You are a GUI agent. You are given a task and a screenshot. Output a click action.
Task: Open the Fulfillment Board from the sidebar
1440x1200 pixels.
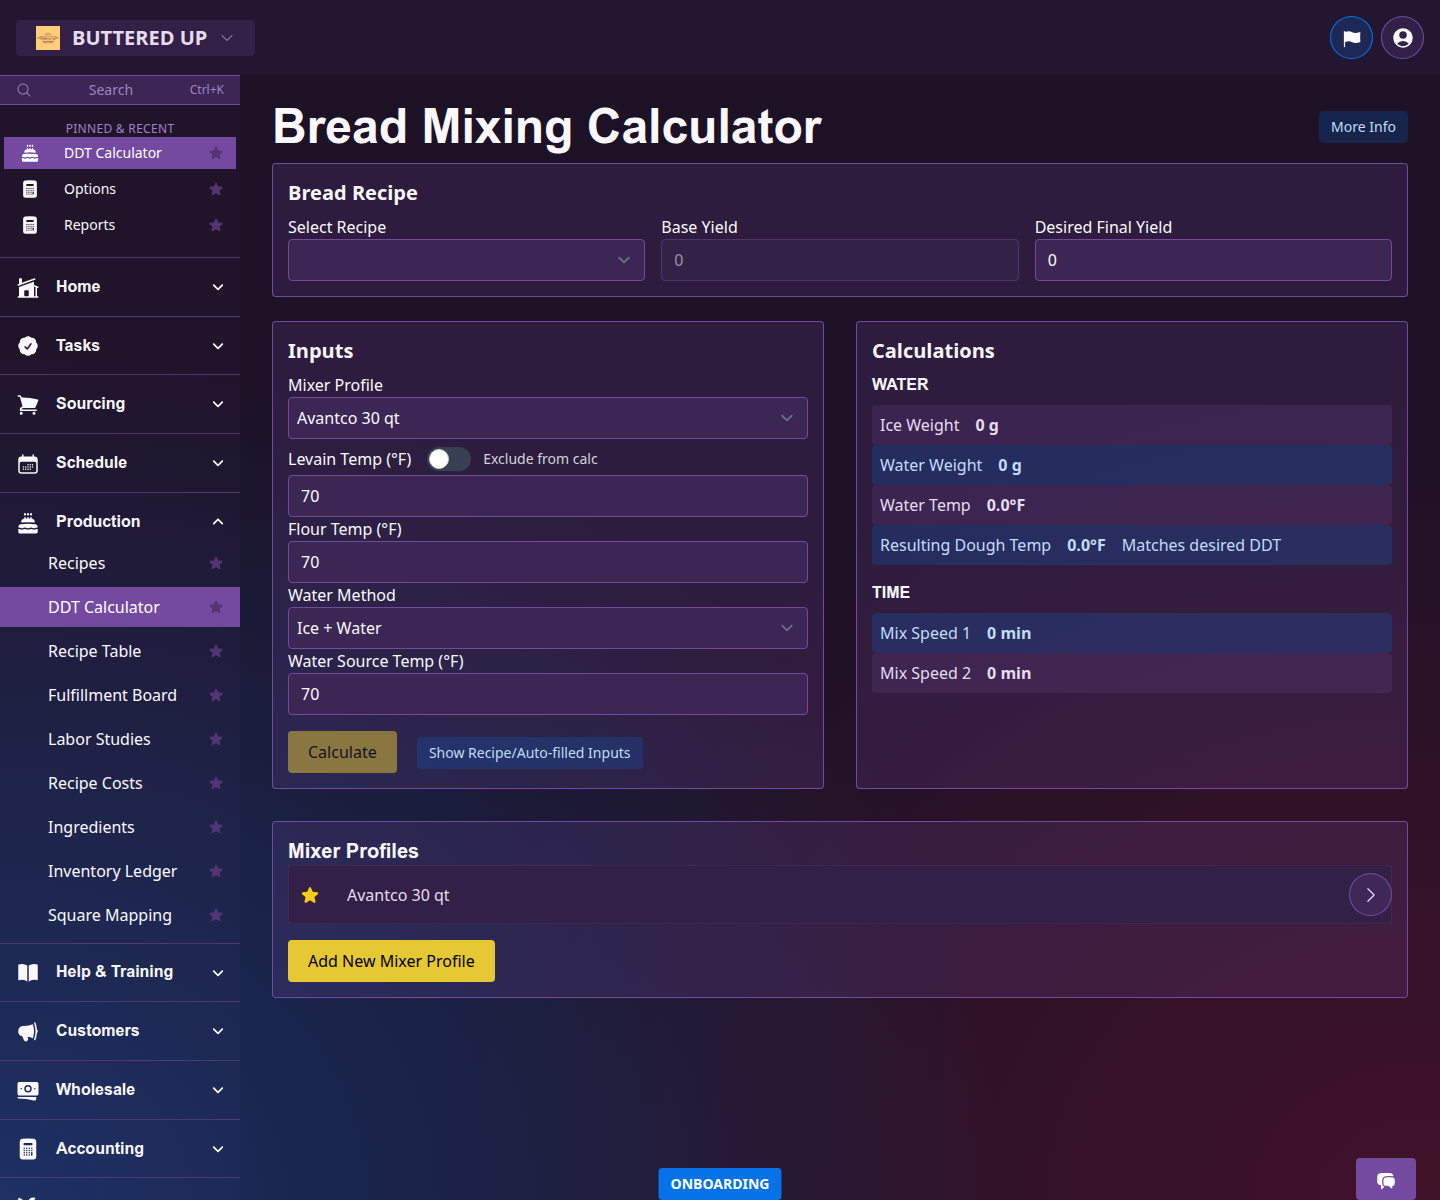point(112,695)
